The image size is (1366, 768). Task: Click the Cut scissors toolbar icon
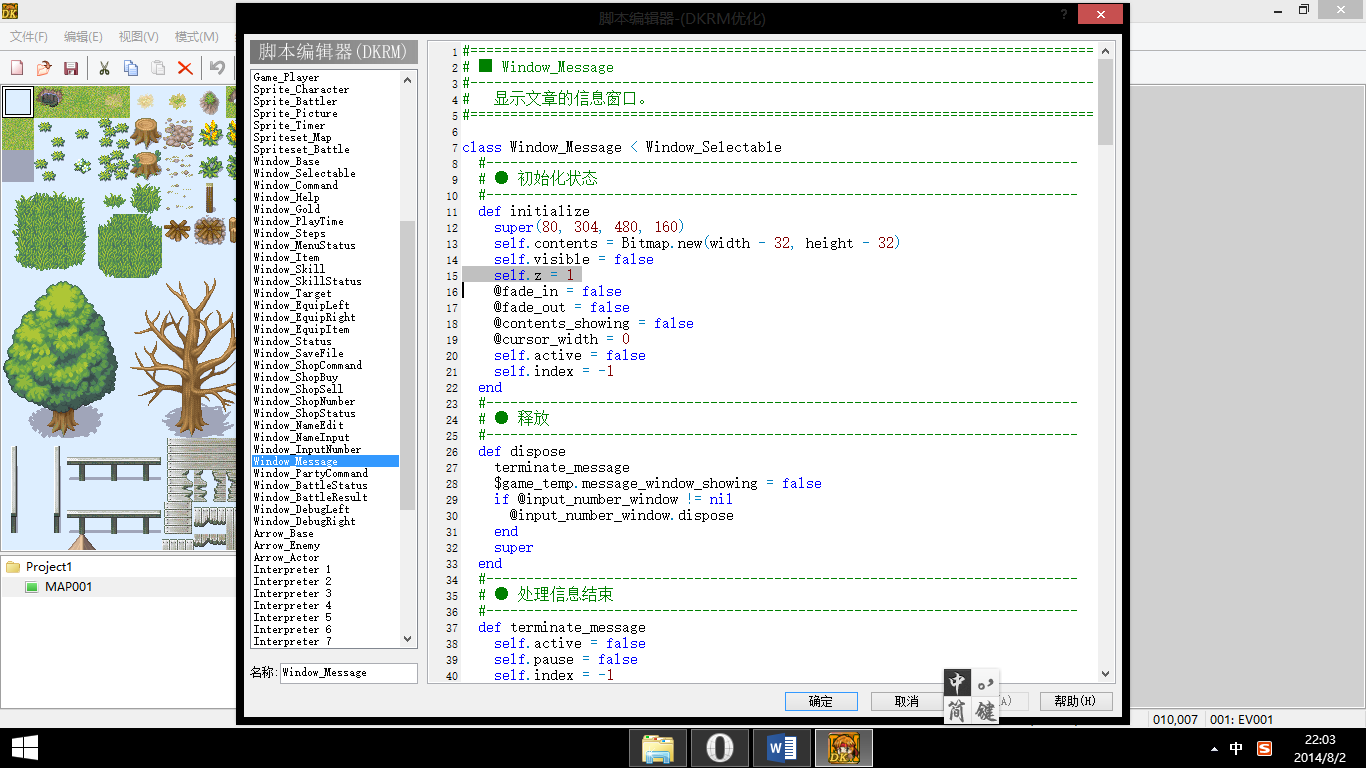[x=104, y=68]
